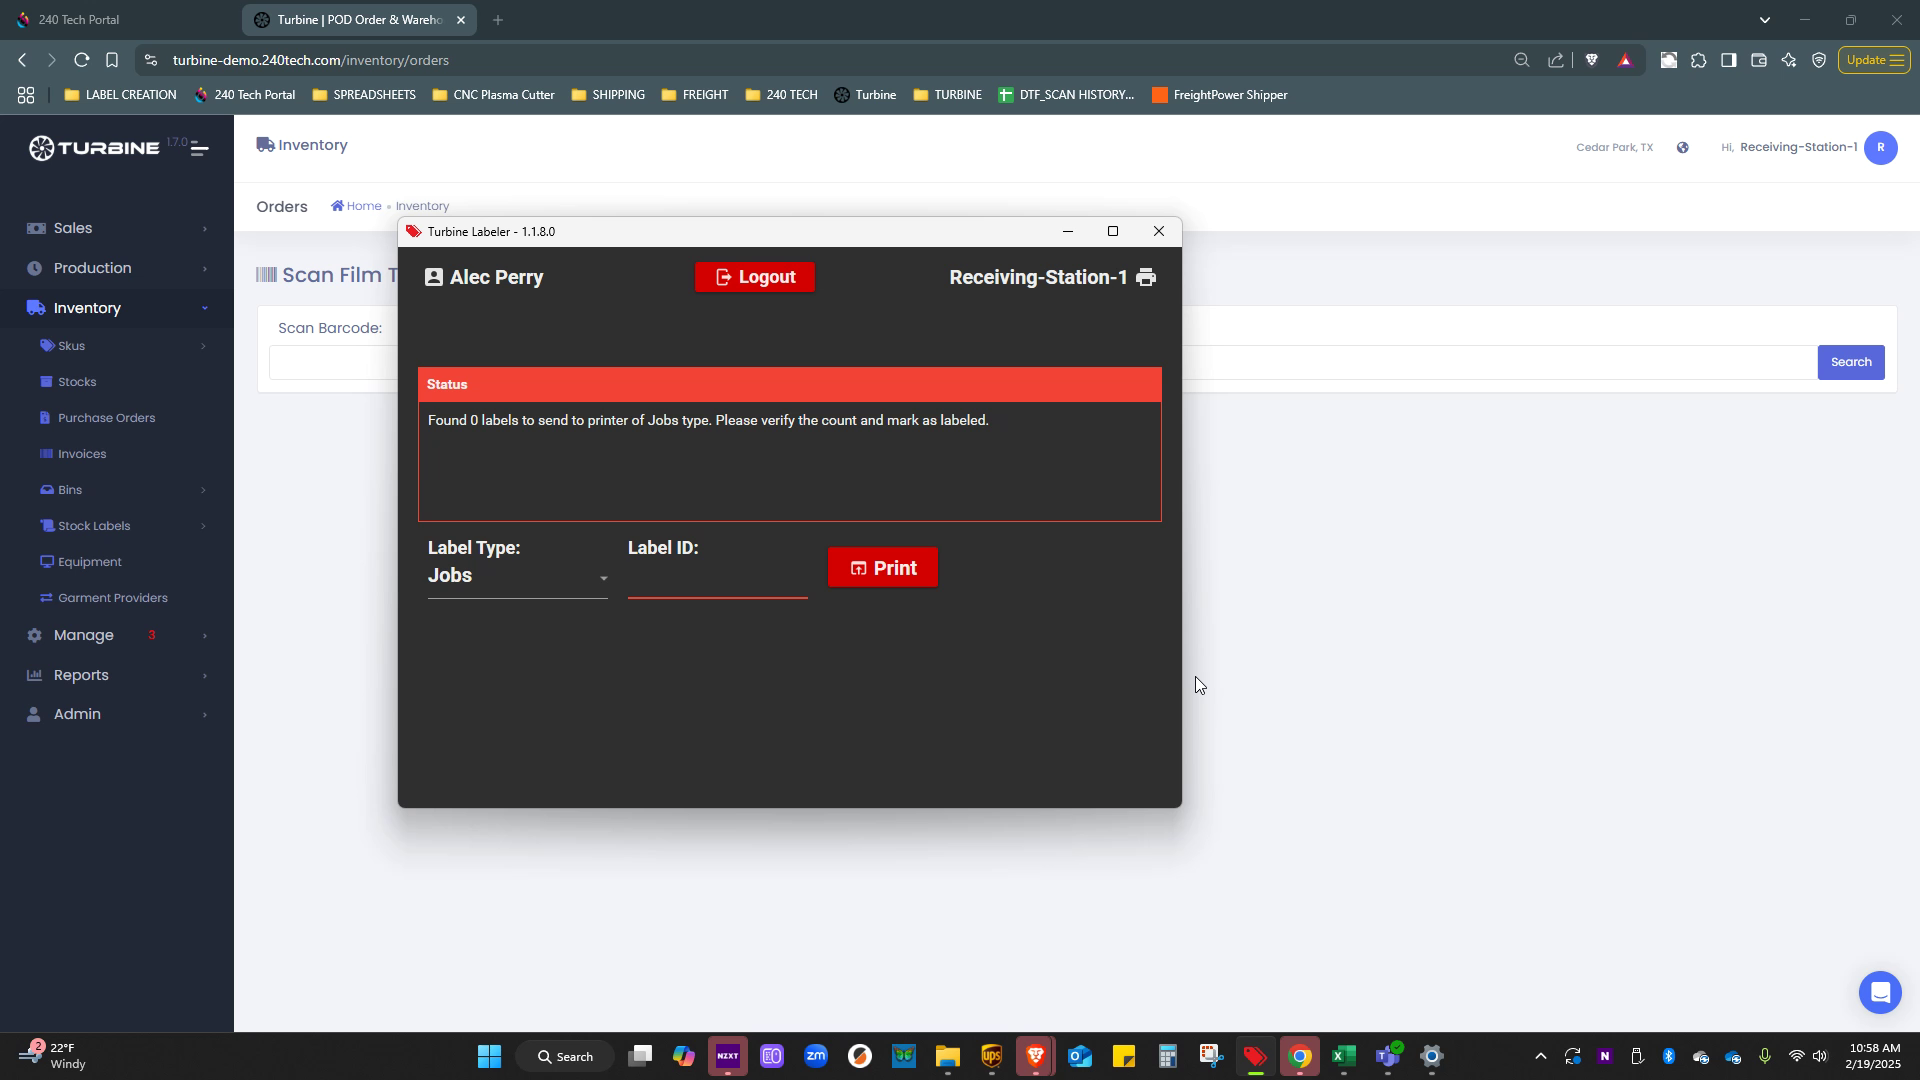Screen dimensions: 1920x1080
Task: Switch to the 240 Tech Portal tab
Action: (x=80, y=20)
